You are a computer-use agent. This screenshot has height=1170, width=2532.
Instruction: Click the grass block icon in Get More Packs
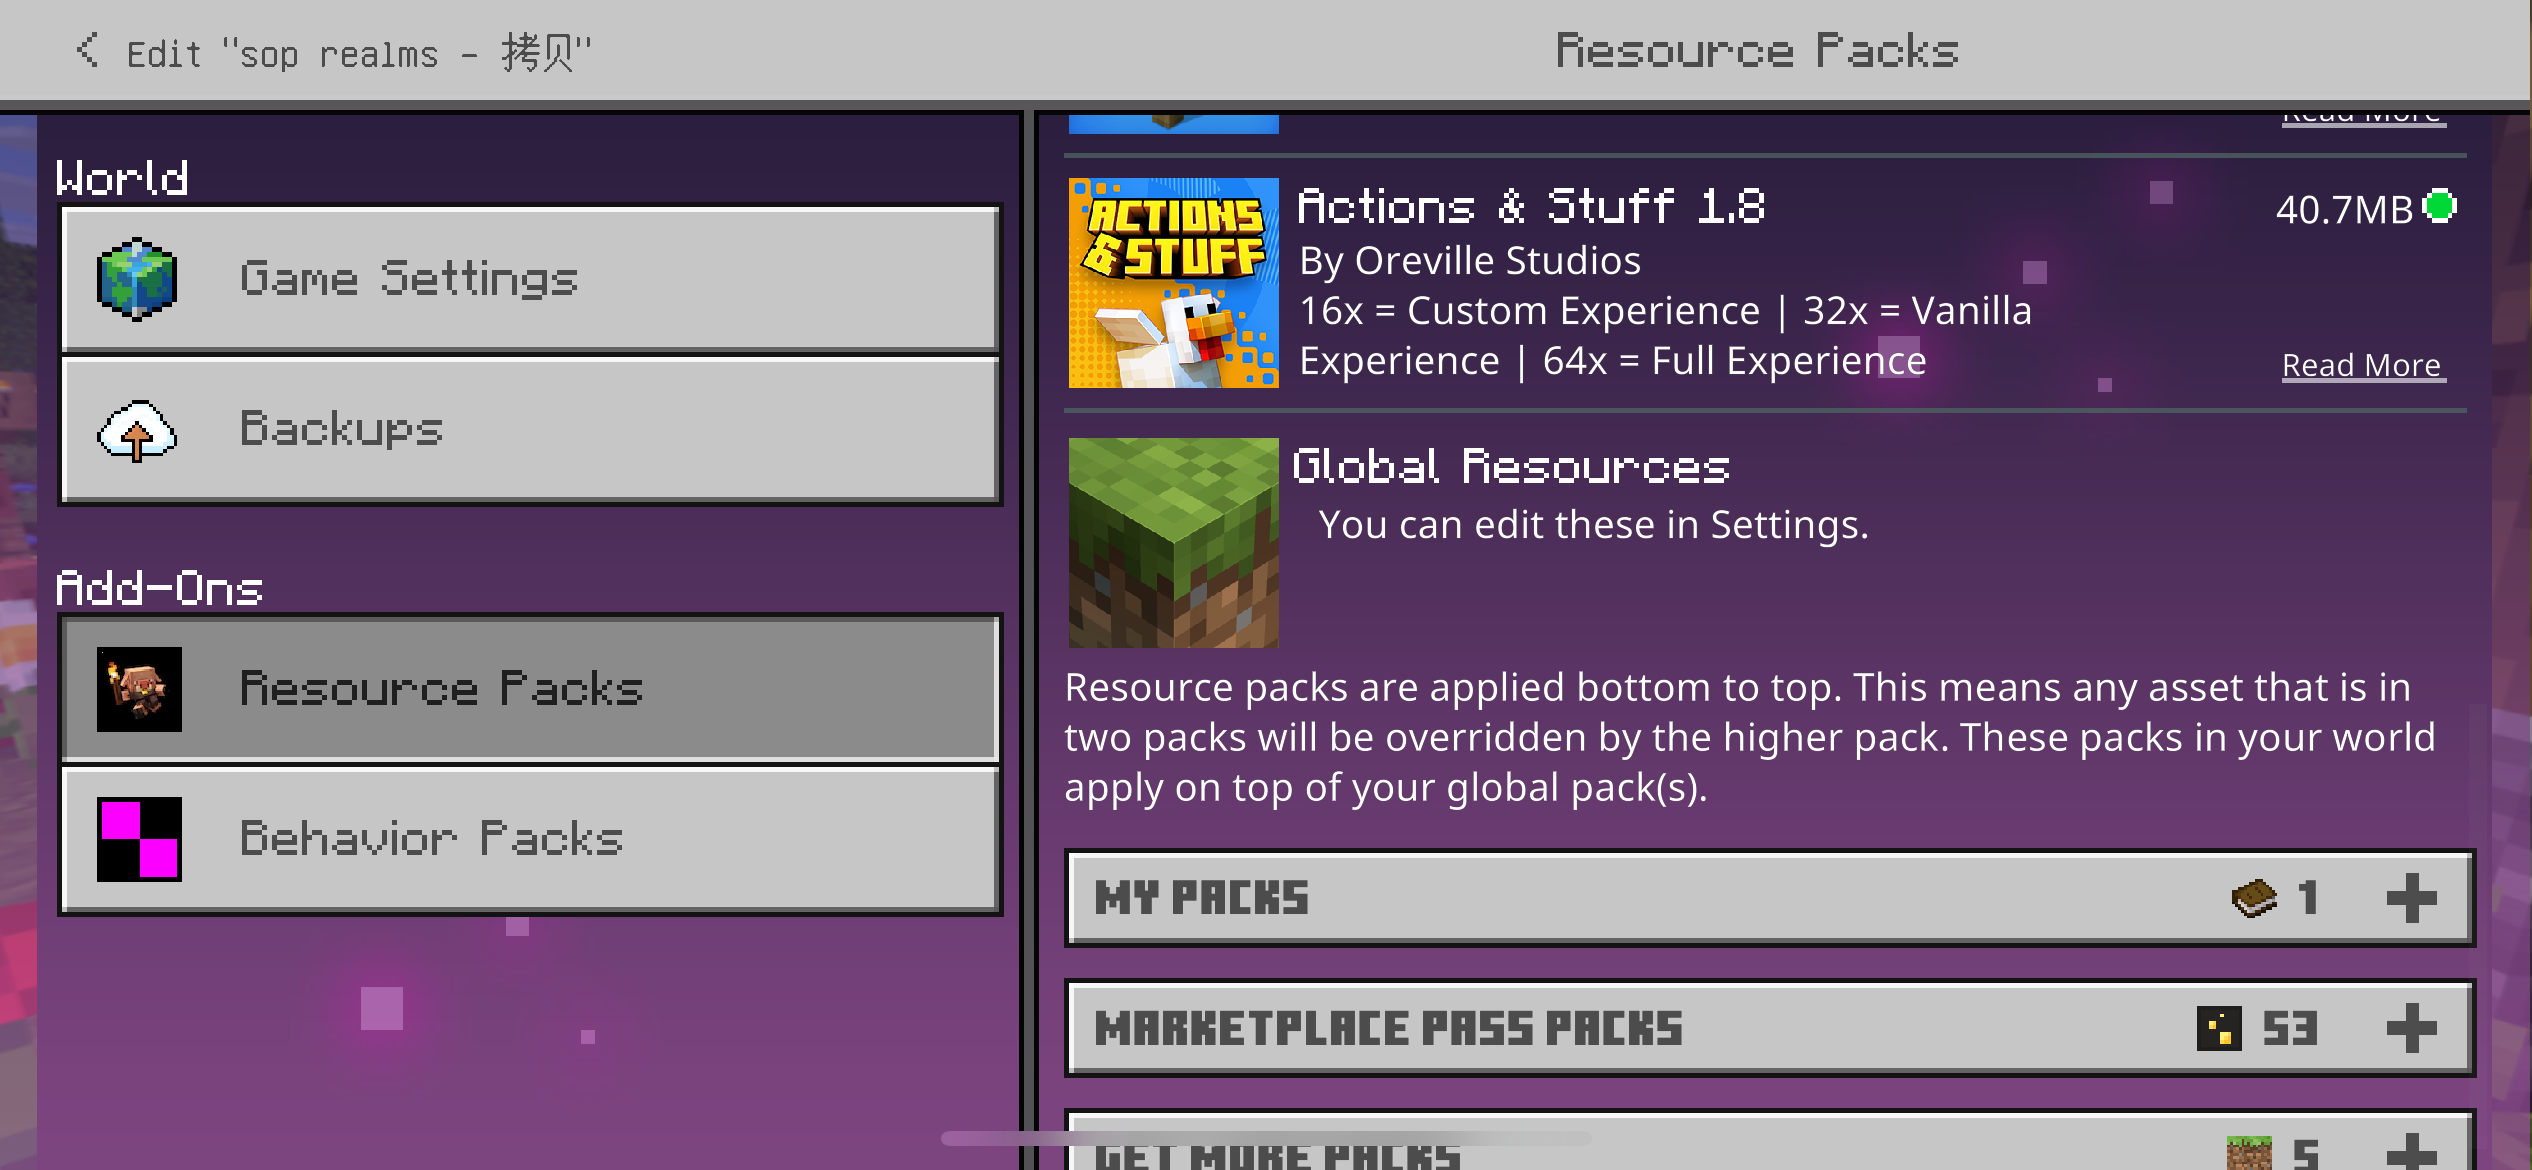[2249, 1153]
